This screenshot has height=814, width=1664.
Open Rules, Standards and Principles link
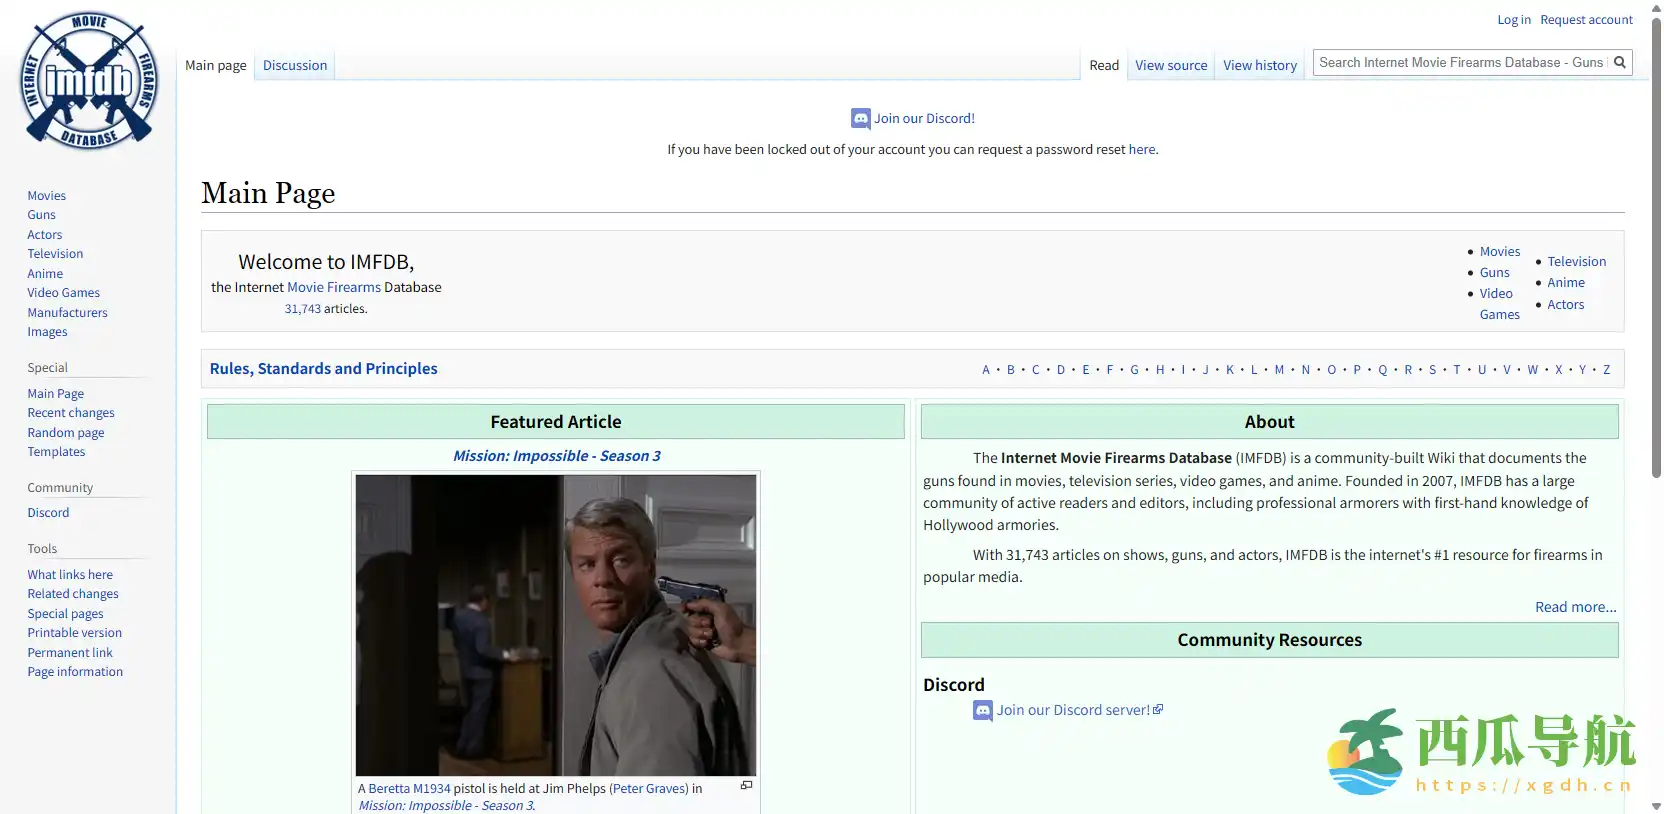pyautogui.click(x=323, y=369)
